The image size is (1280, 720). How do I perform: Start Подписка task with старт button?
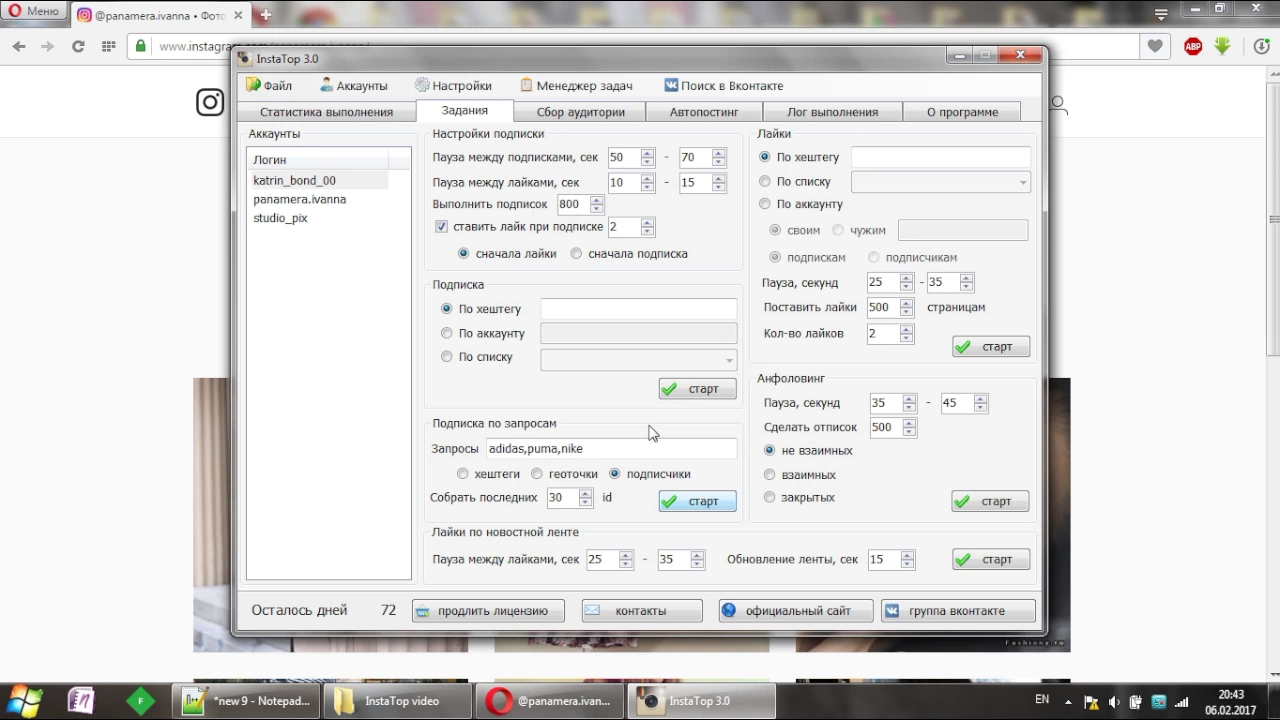click(x=697, y=389)
